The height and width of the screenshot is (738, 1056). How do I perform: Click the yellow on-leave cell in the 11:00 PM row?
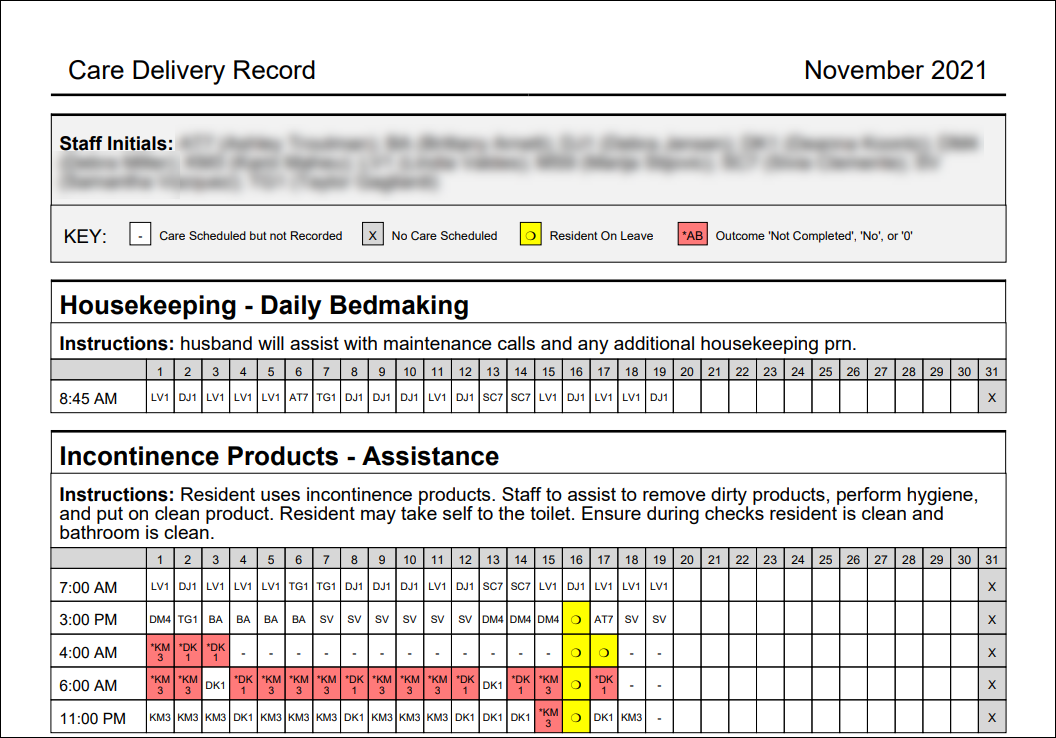(576, 717)
